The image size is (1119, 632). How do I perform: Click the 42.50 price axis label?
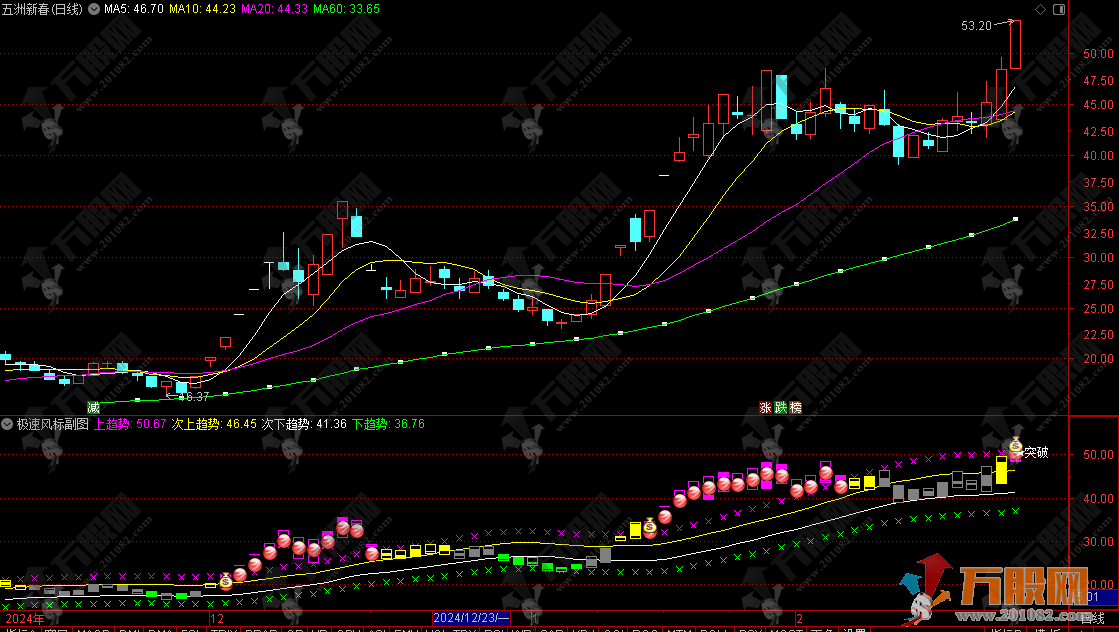[x=1098, y=131]
